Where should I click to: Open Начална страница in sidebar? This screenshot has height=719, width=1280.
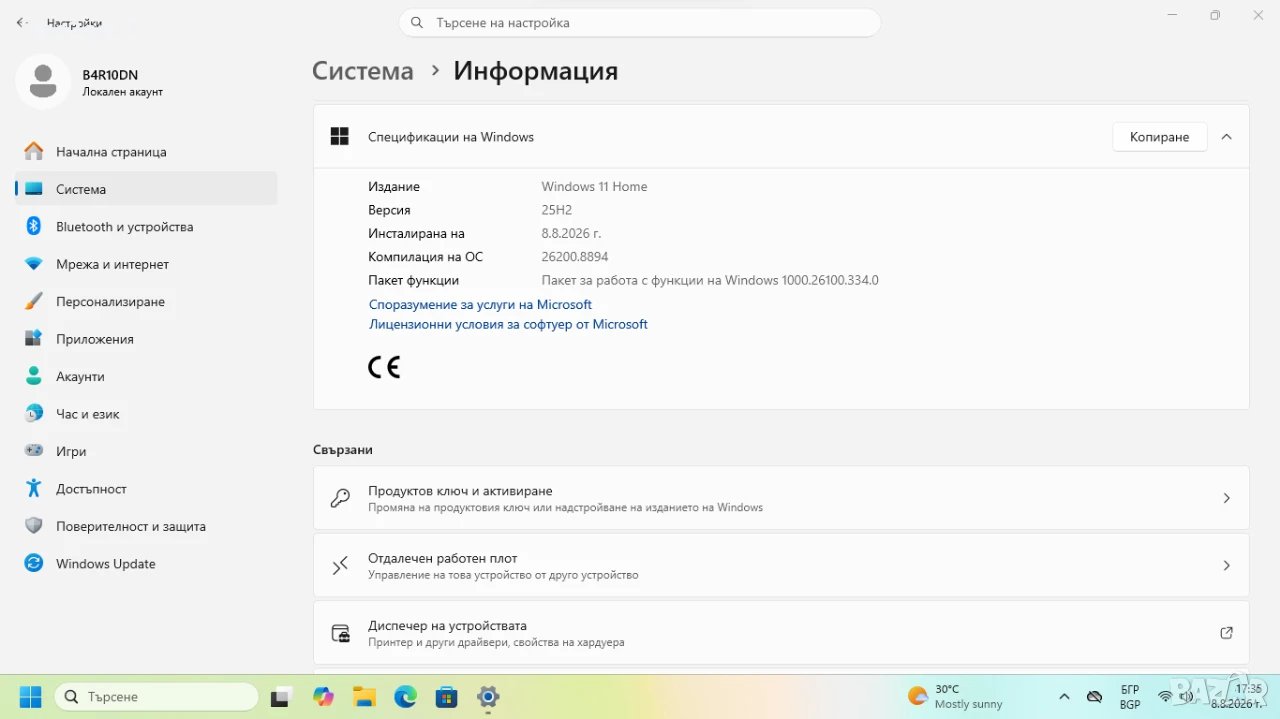pos(146,152)
